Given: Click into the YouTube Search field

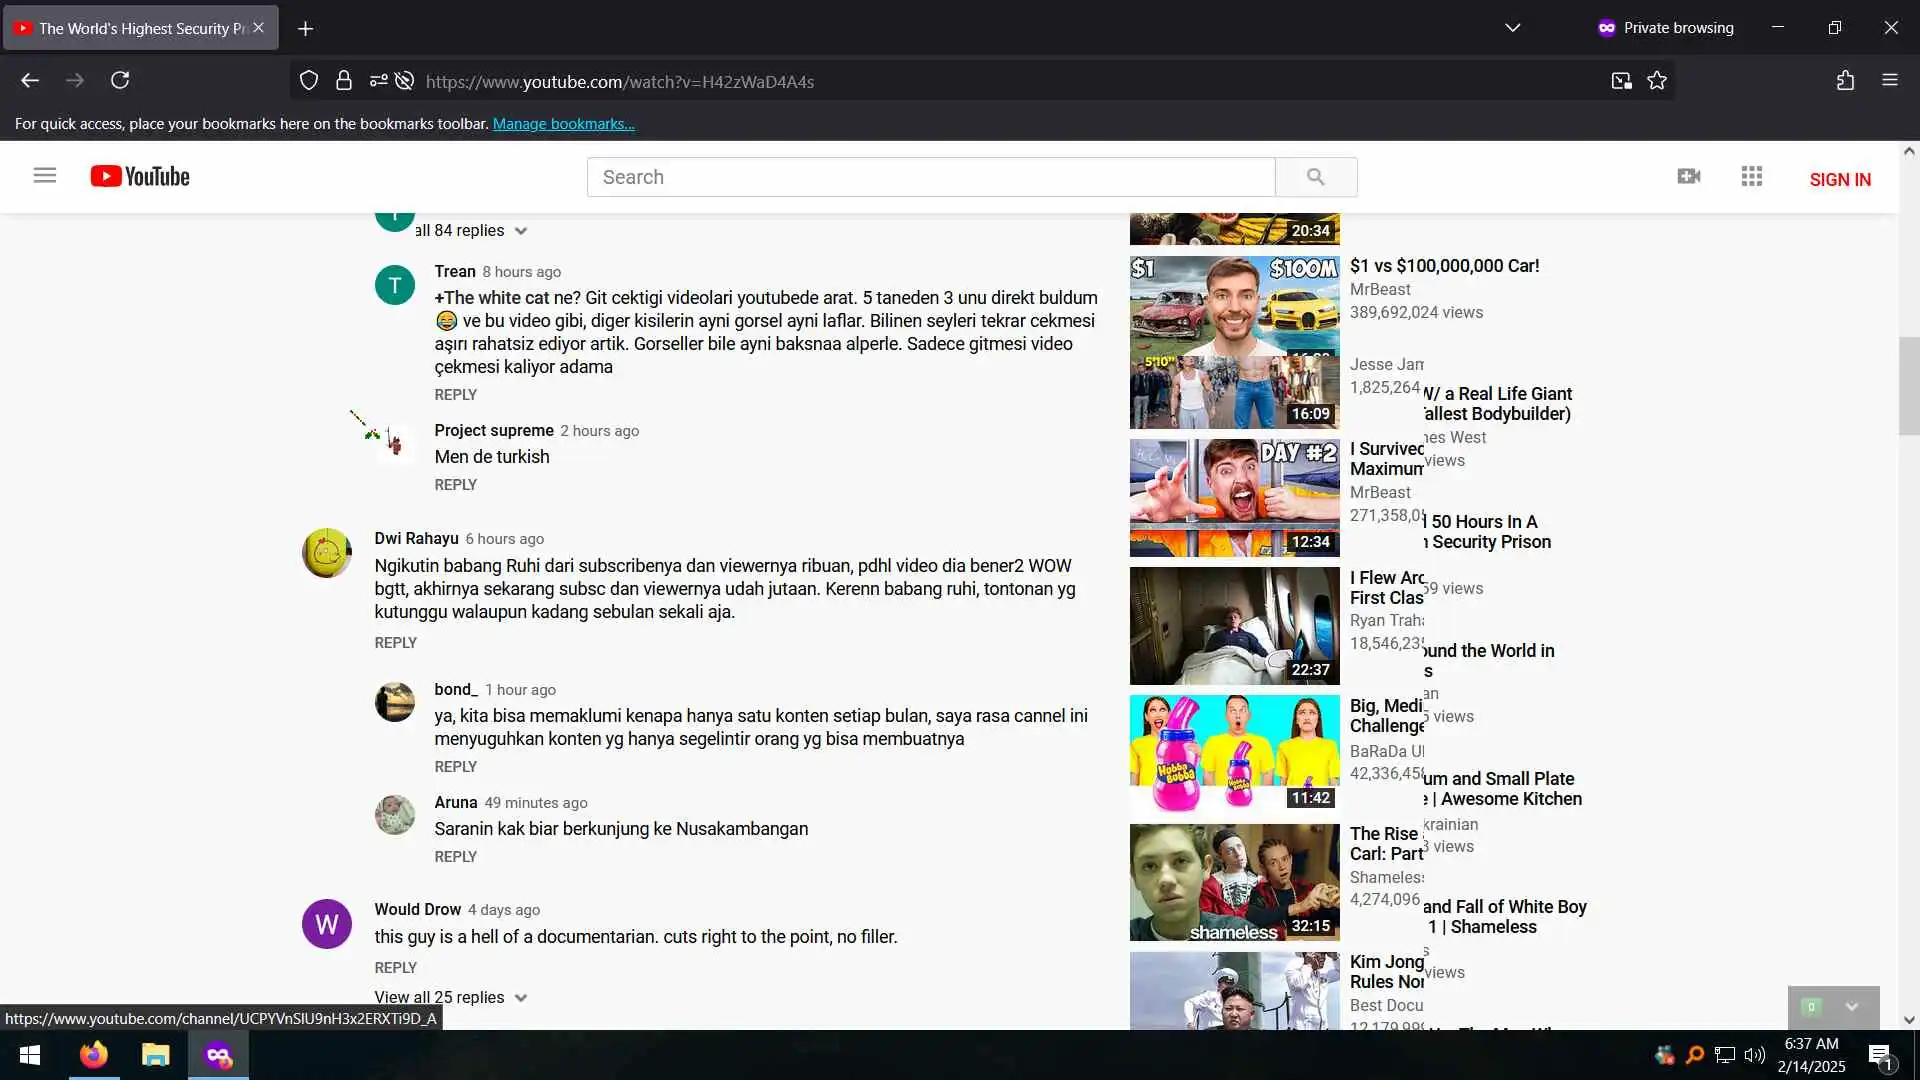Looking at the screenshot, I should pyautogui.click(x=930, y=177).
